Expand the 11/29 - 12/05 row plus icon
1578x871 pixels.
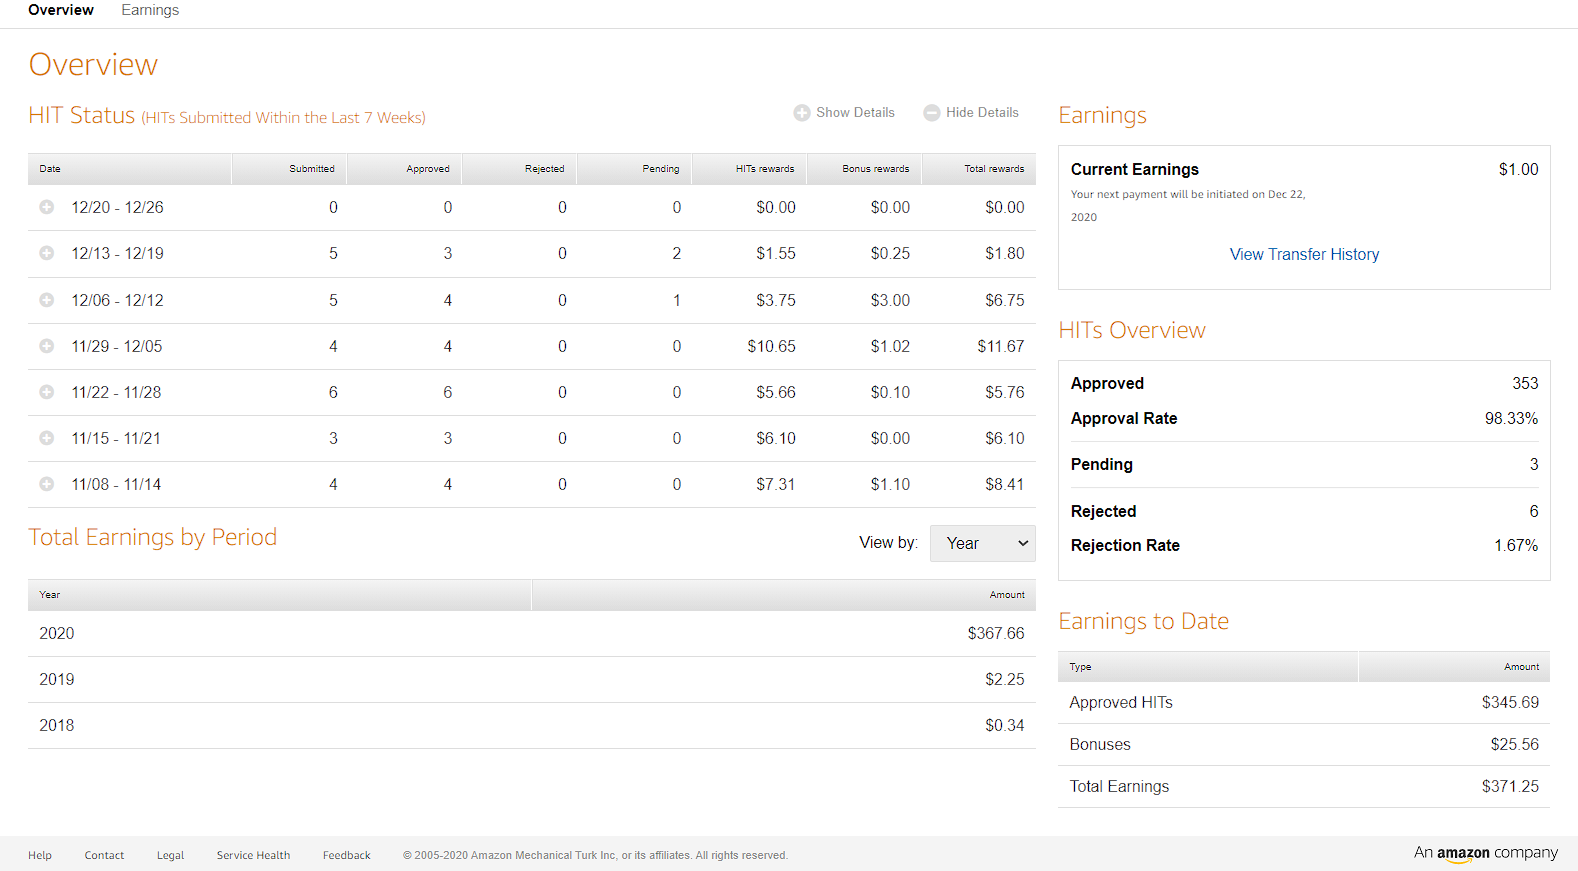pos(46,346)
